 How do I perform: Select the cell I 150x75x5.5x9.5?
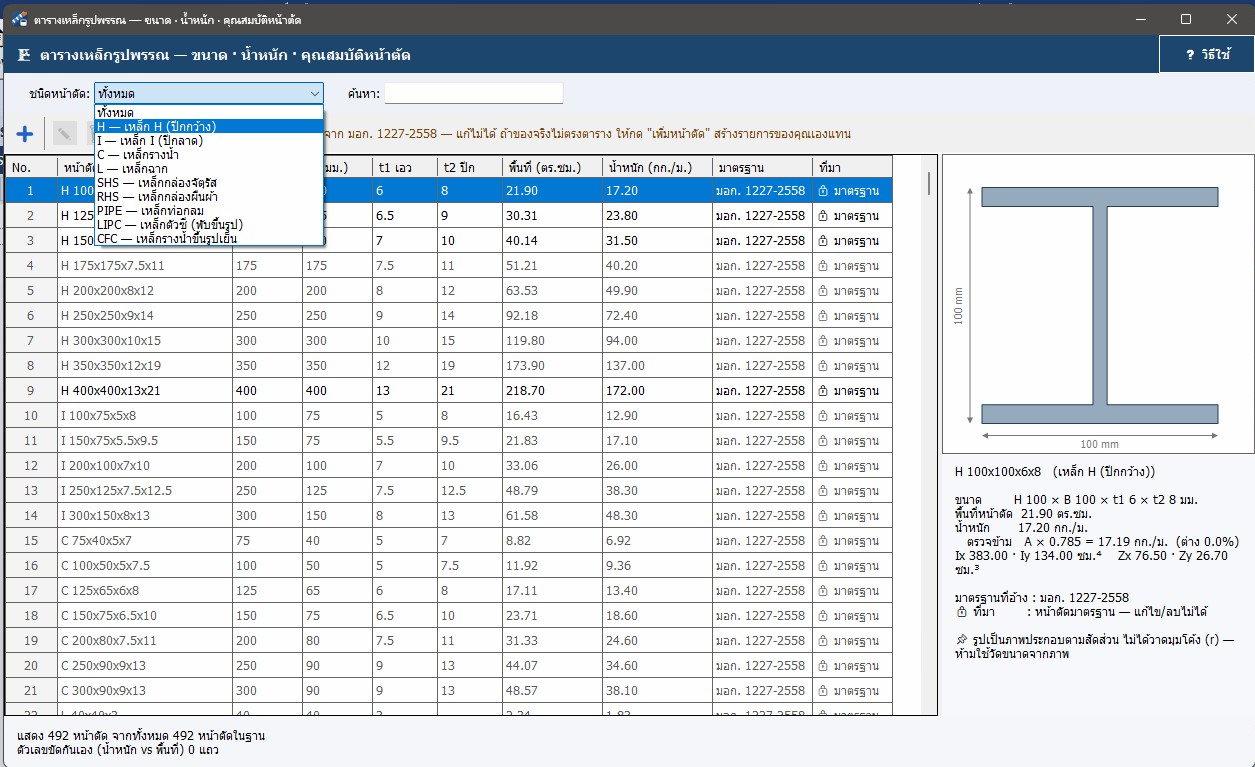point(144,441)
